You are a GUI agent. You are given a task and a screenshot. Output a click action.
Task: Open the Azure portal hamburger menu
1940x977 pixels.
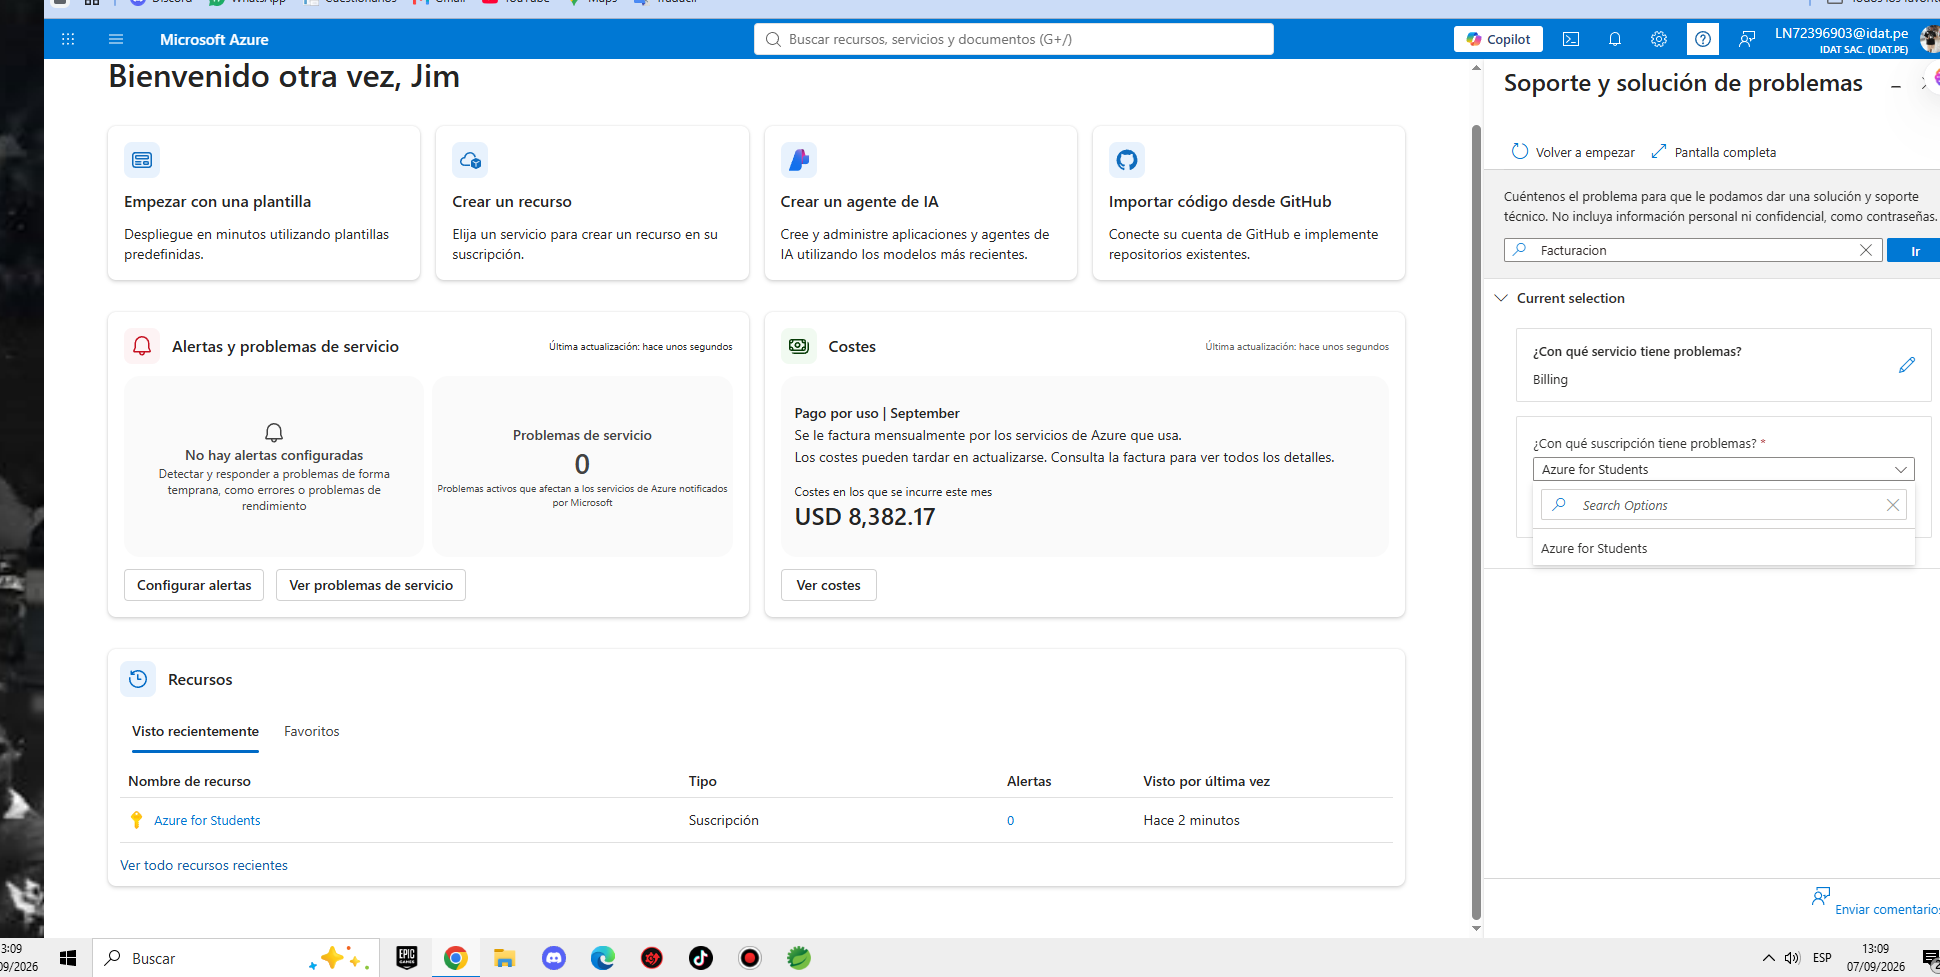(116, 39)
